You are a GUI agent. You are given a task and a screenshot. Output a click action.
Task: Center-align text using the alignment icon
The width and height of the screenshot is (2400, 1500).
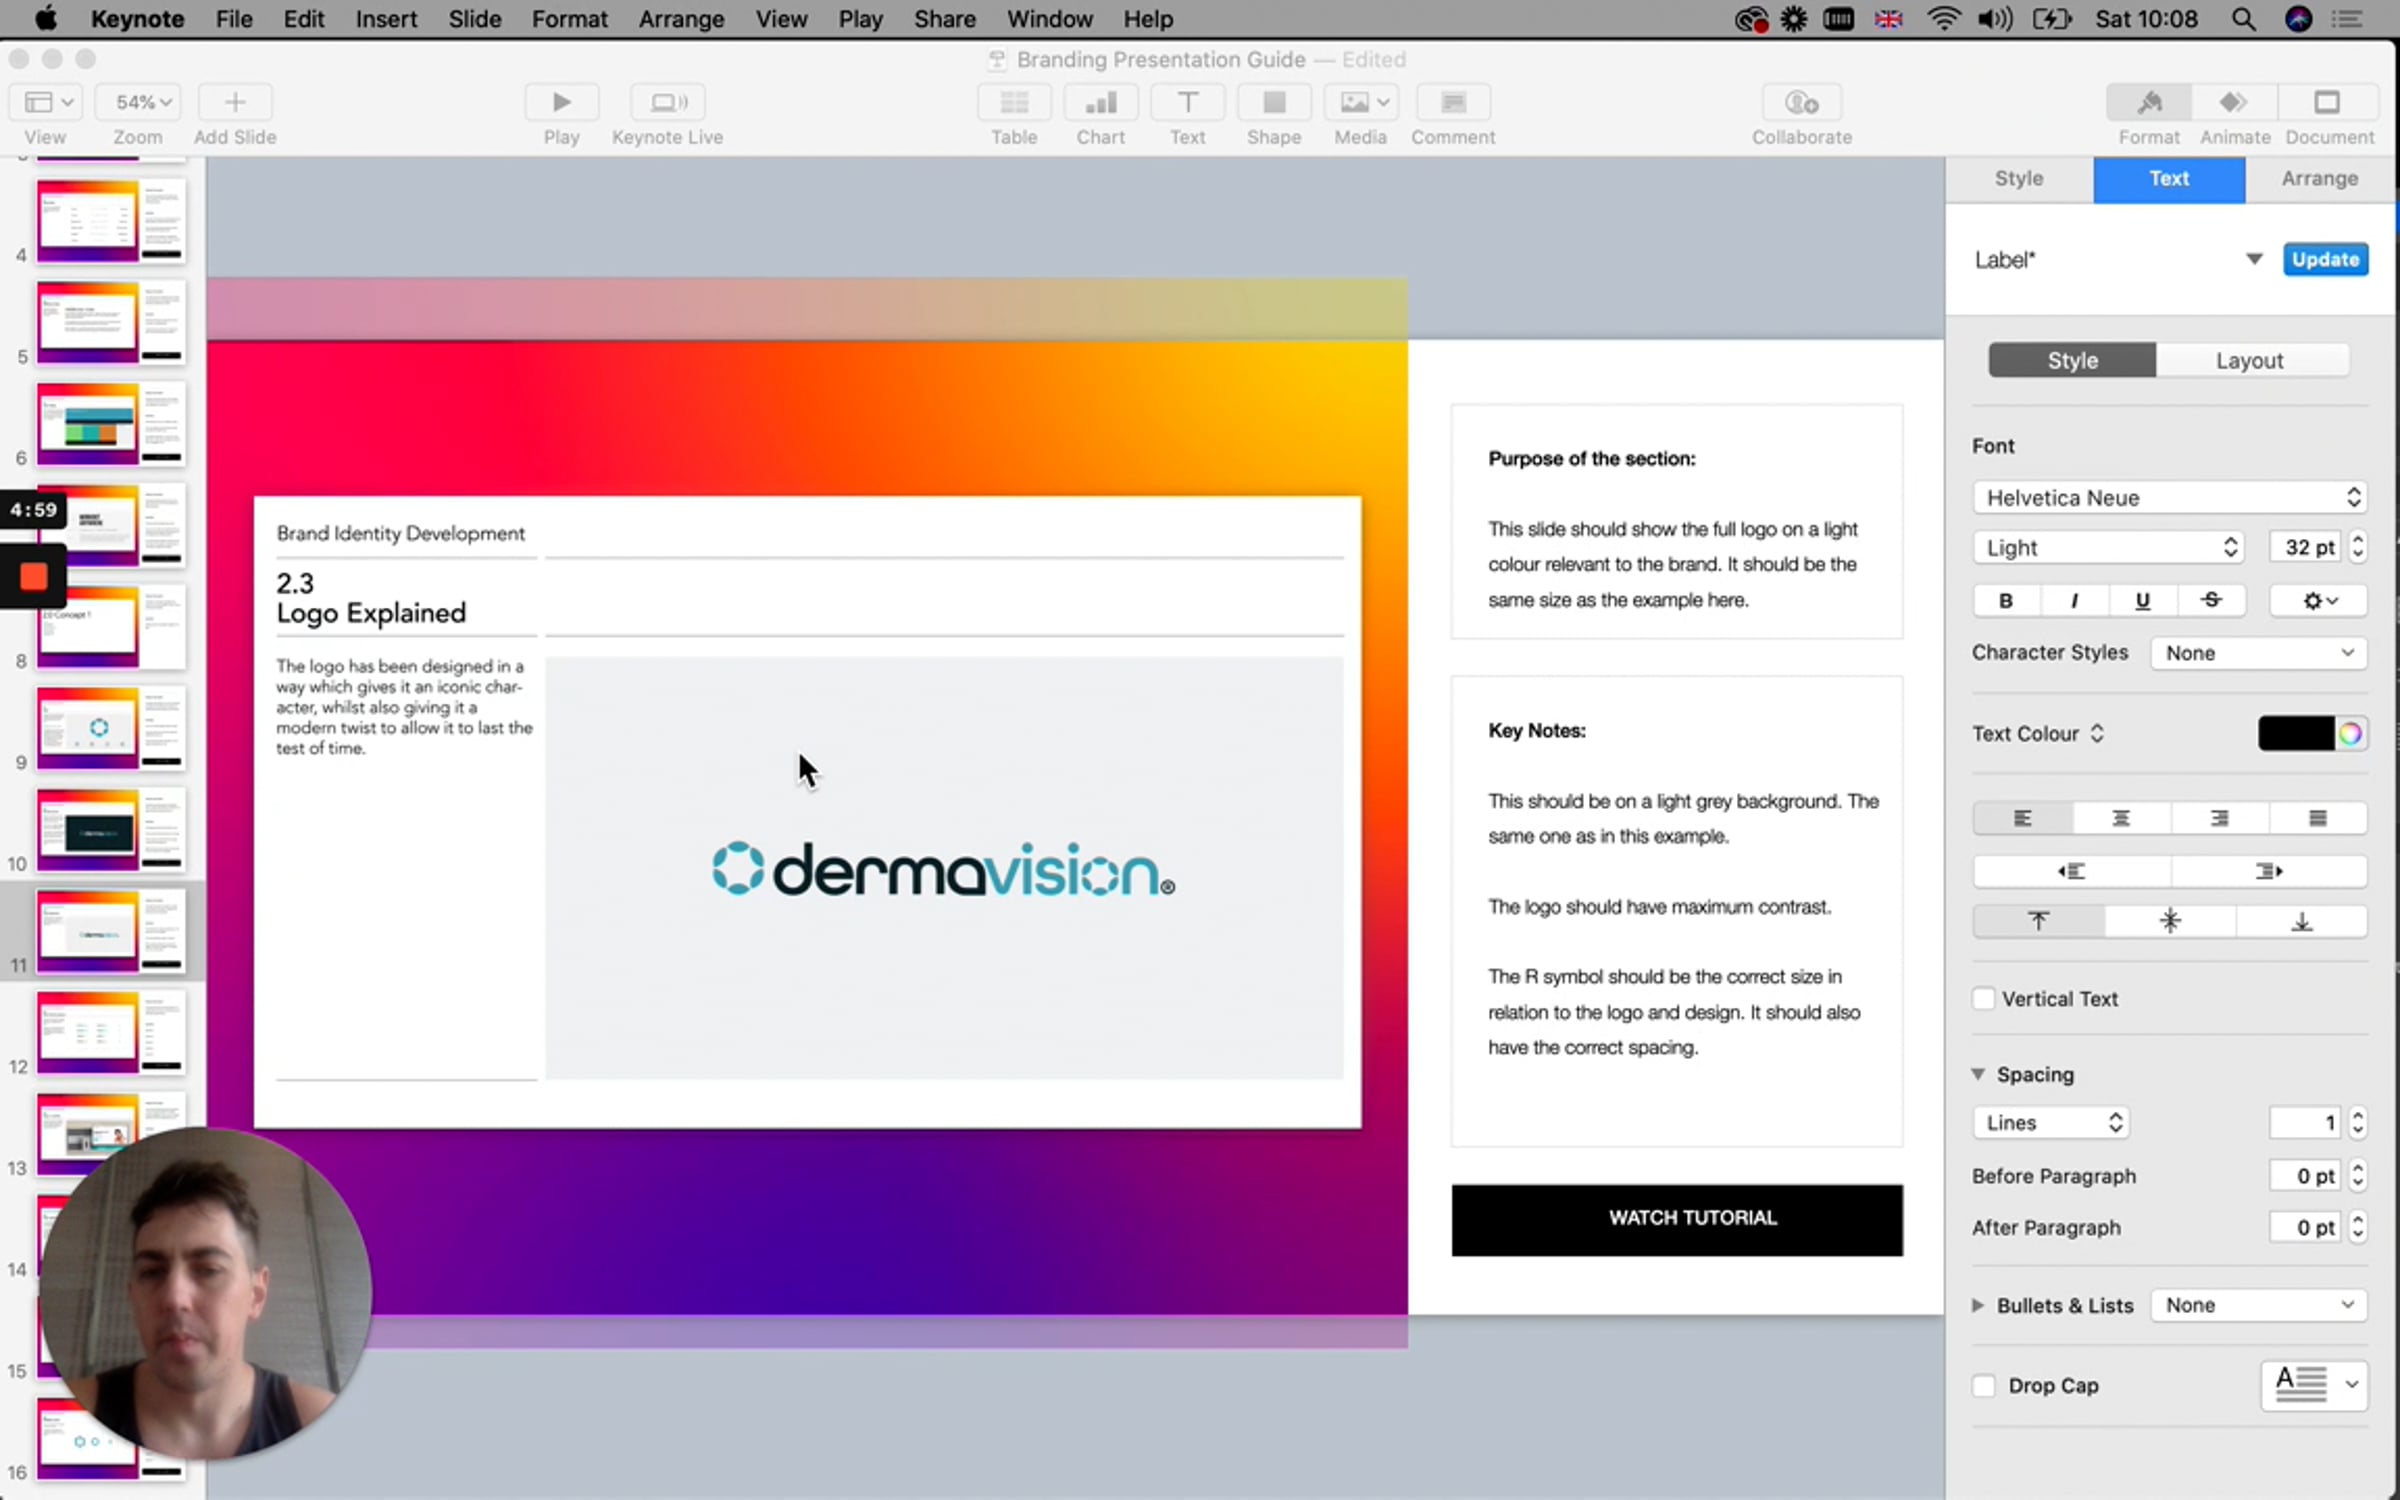[2120, 818]
